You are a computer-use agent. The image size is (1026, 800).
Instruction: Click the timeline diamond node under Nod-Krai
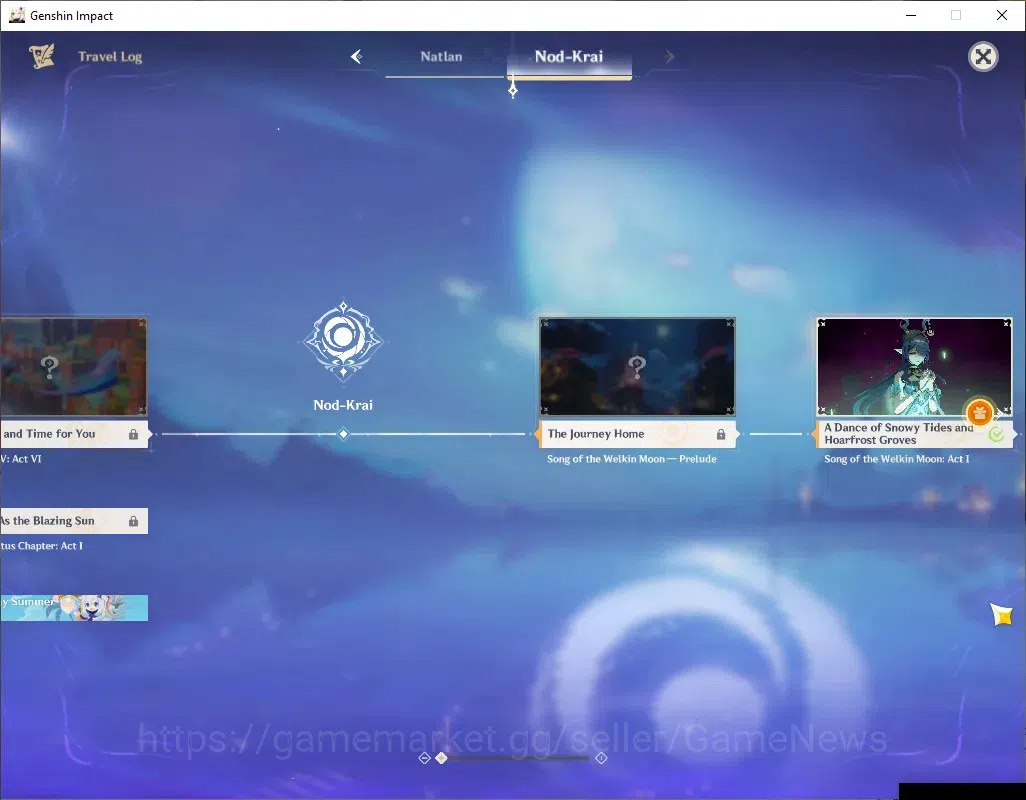click(x=344, y=434)
